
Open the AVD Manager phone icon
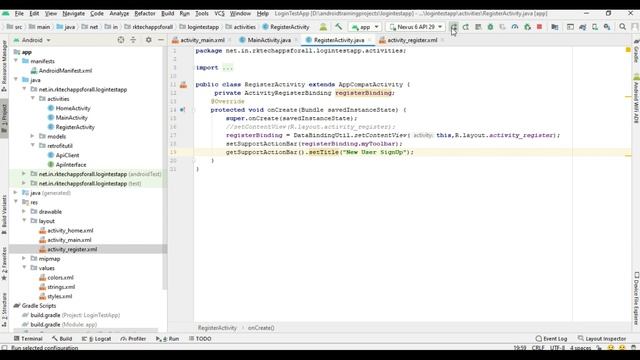pyautogui.click(x=595, y=27)
